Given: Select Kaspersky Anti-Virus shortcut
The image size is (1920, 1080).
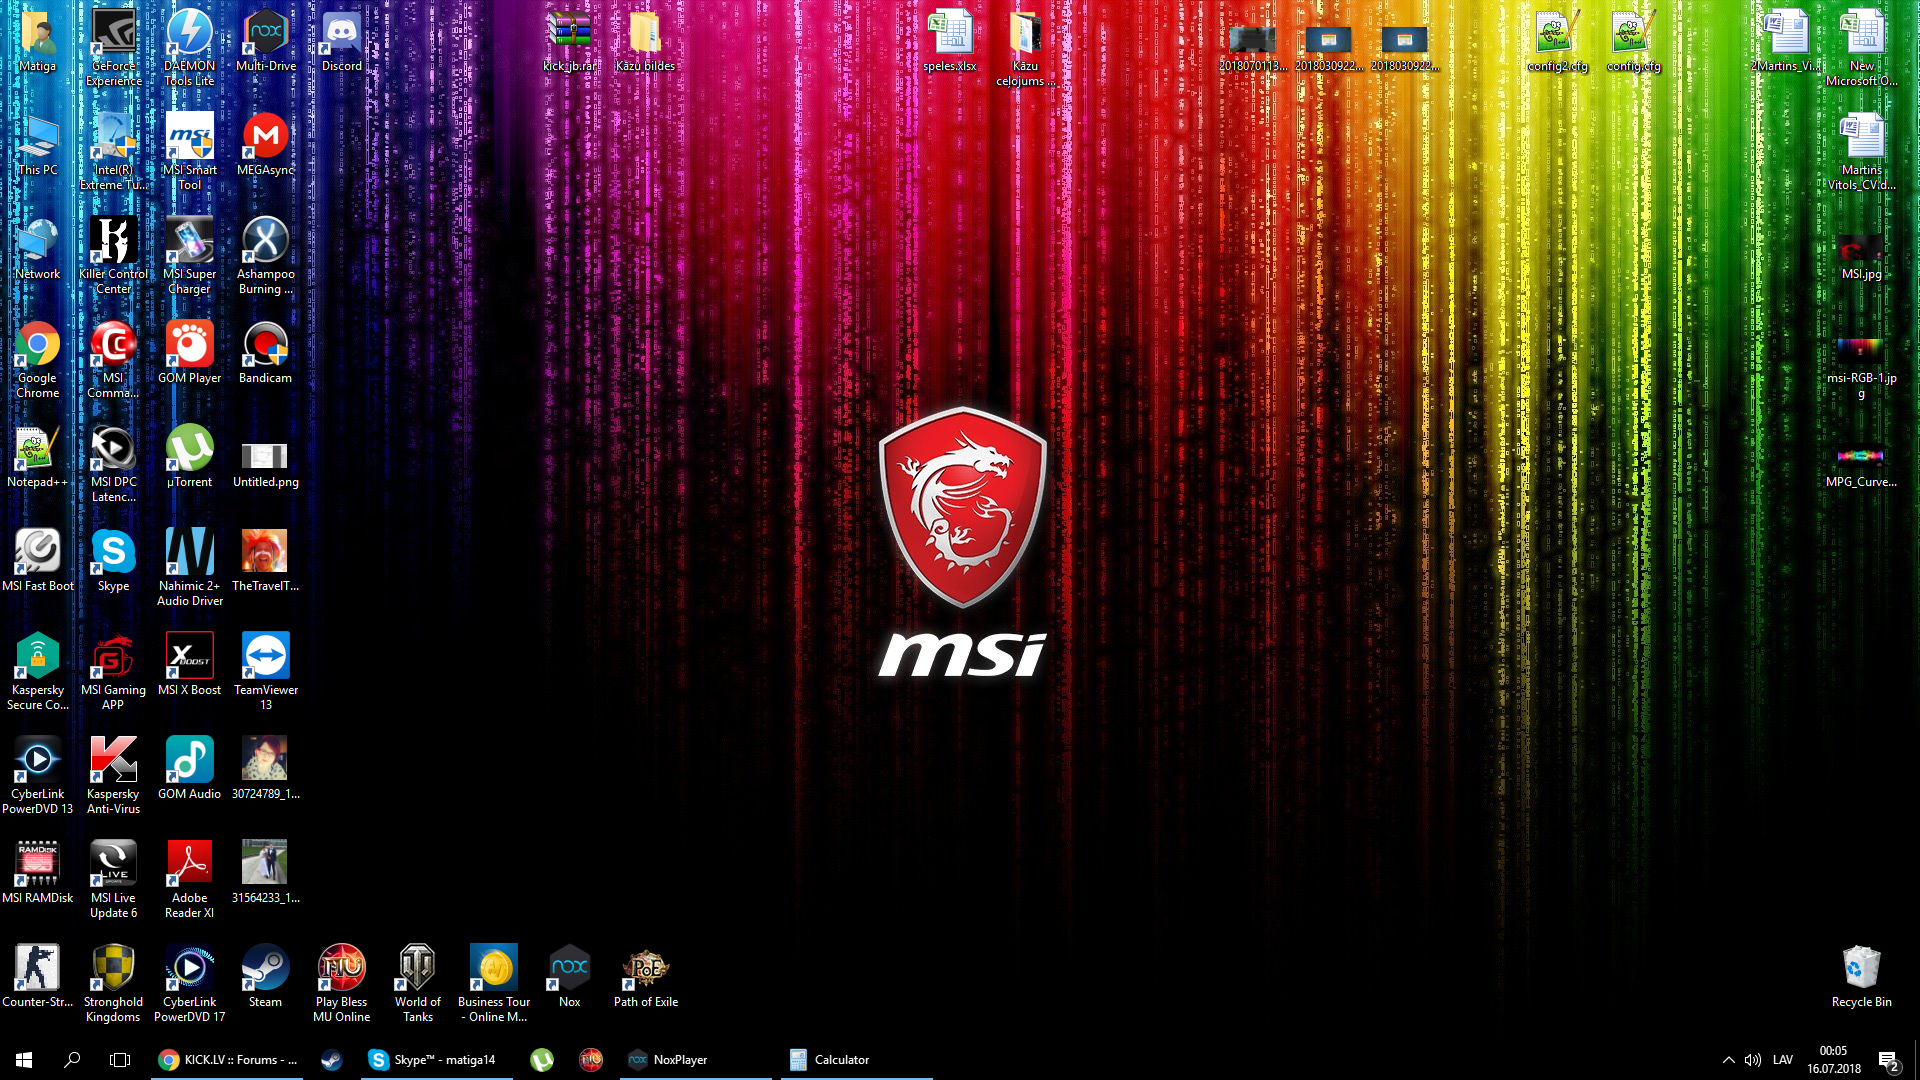Looking at the screenshot, I should click(x=113, y=775).
